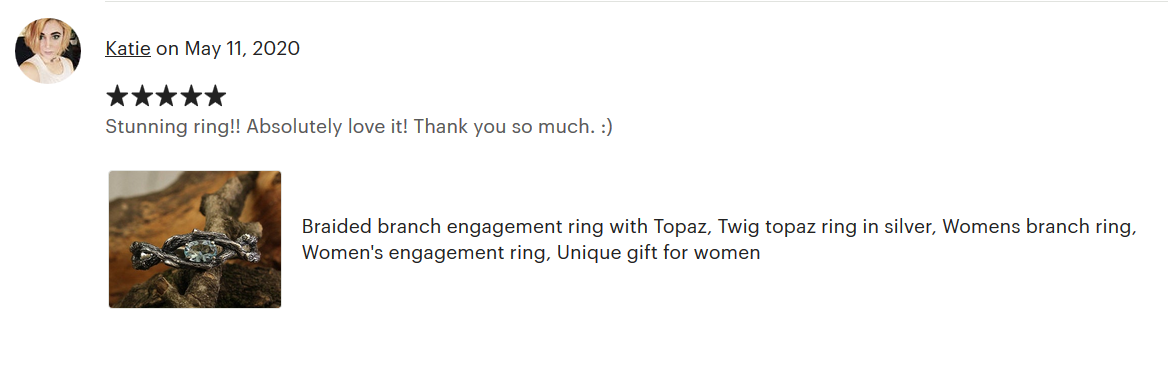Click the smiley emoticon ending the review
Viewport: 1168px width, 369px height.
(606, 127)
